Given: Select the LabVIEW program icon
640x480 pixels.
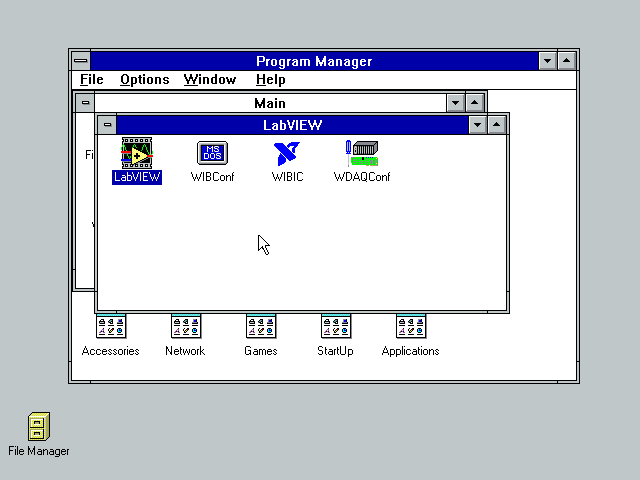Looking at the screenshot, I should [137, 153].
